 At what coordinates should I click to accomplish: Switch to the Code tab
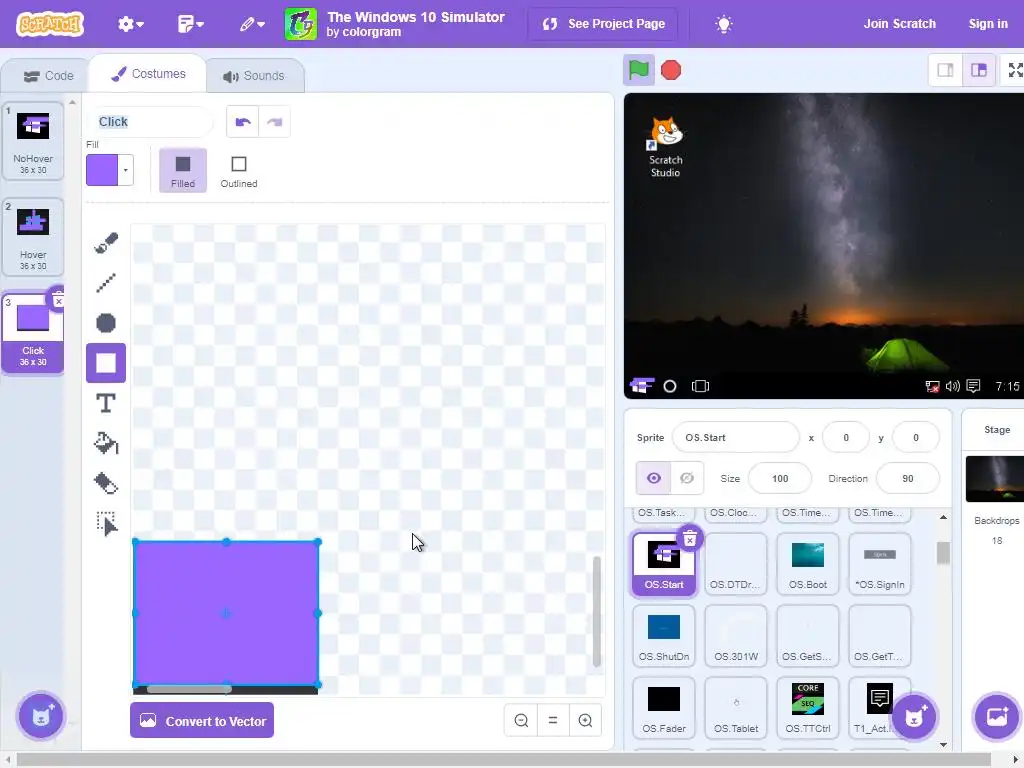[48, 76]
